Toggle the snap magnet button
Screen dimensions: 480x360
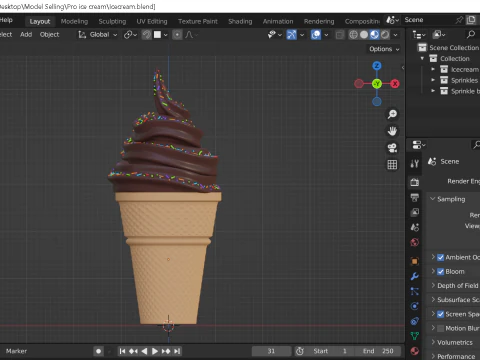point(147,35)
